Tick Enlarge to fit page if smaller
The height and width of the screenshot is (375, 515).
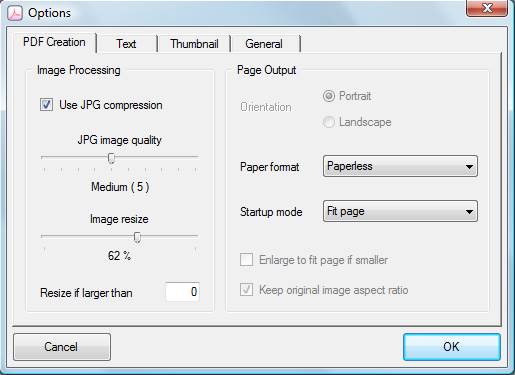246,260
